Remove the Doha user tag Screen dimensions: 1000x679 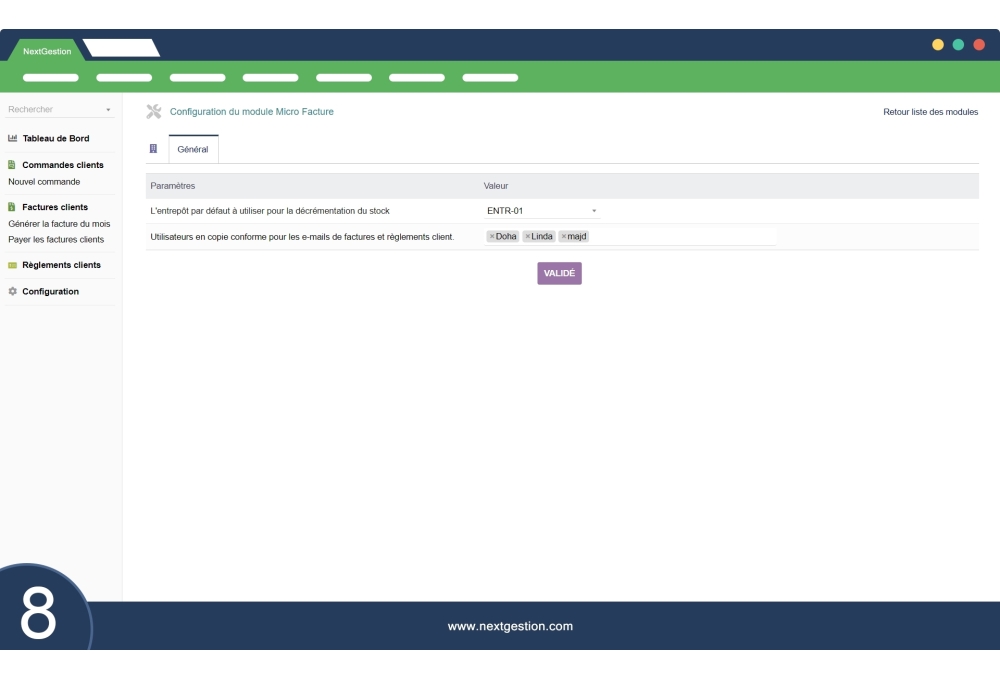(x=492, y=237)
